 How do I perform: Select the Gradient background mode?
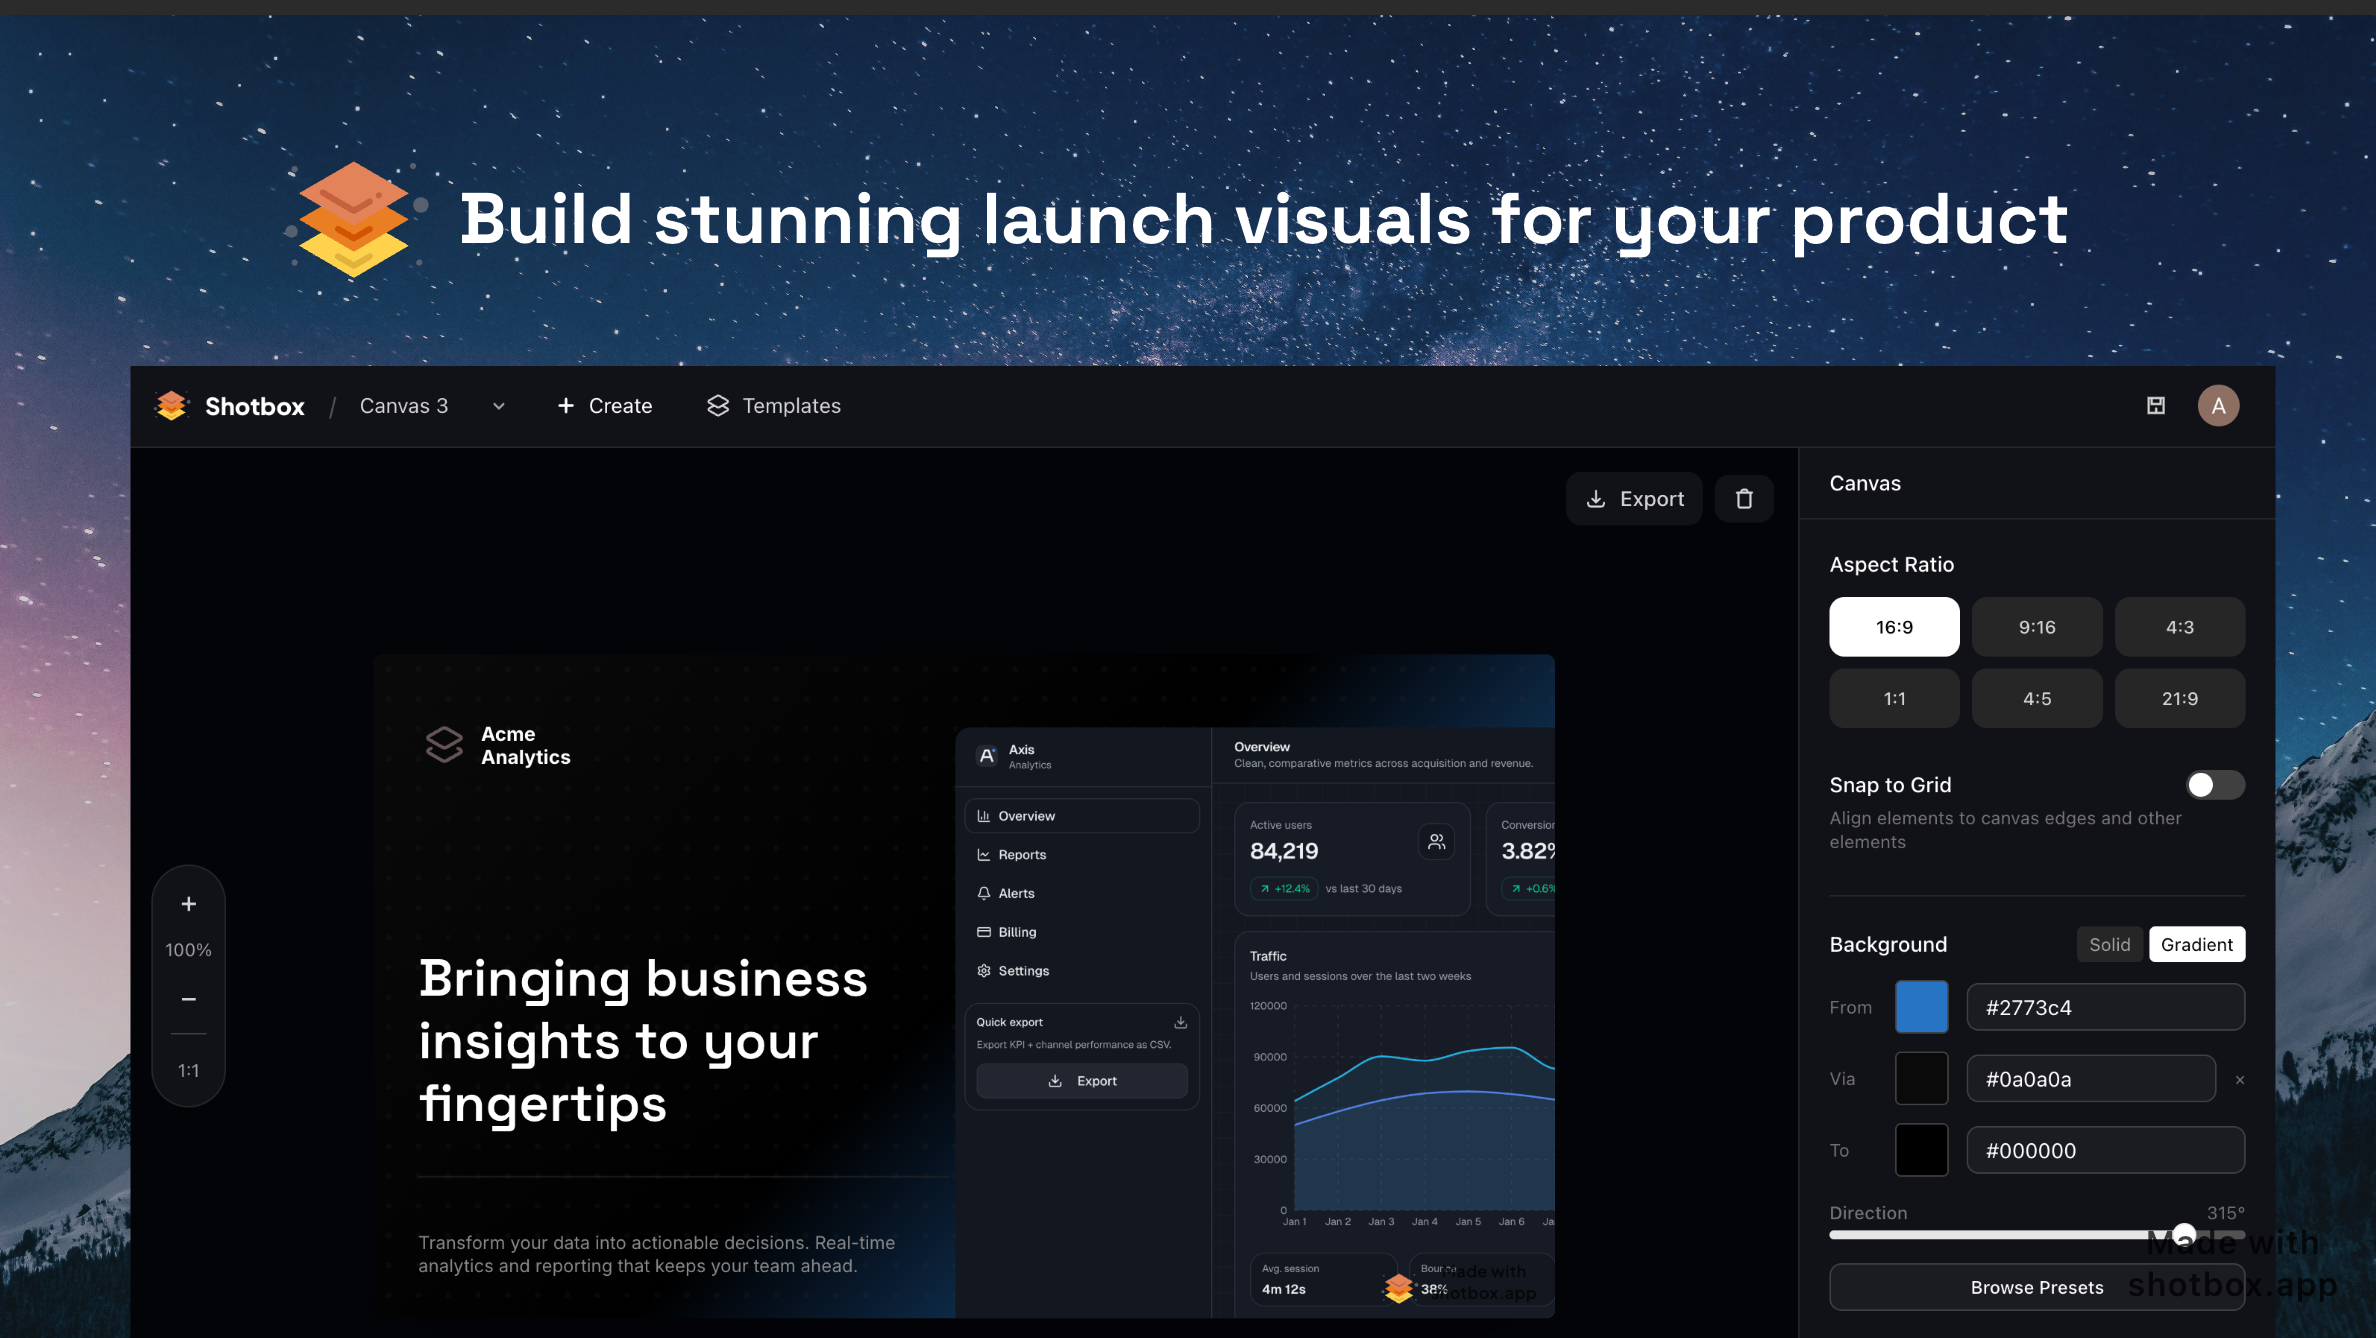[2197, 944]
